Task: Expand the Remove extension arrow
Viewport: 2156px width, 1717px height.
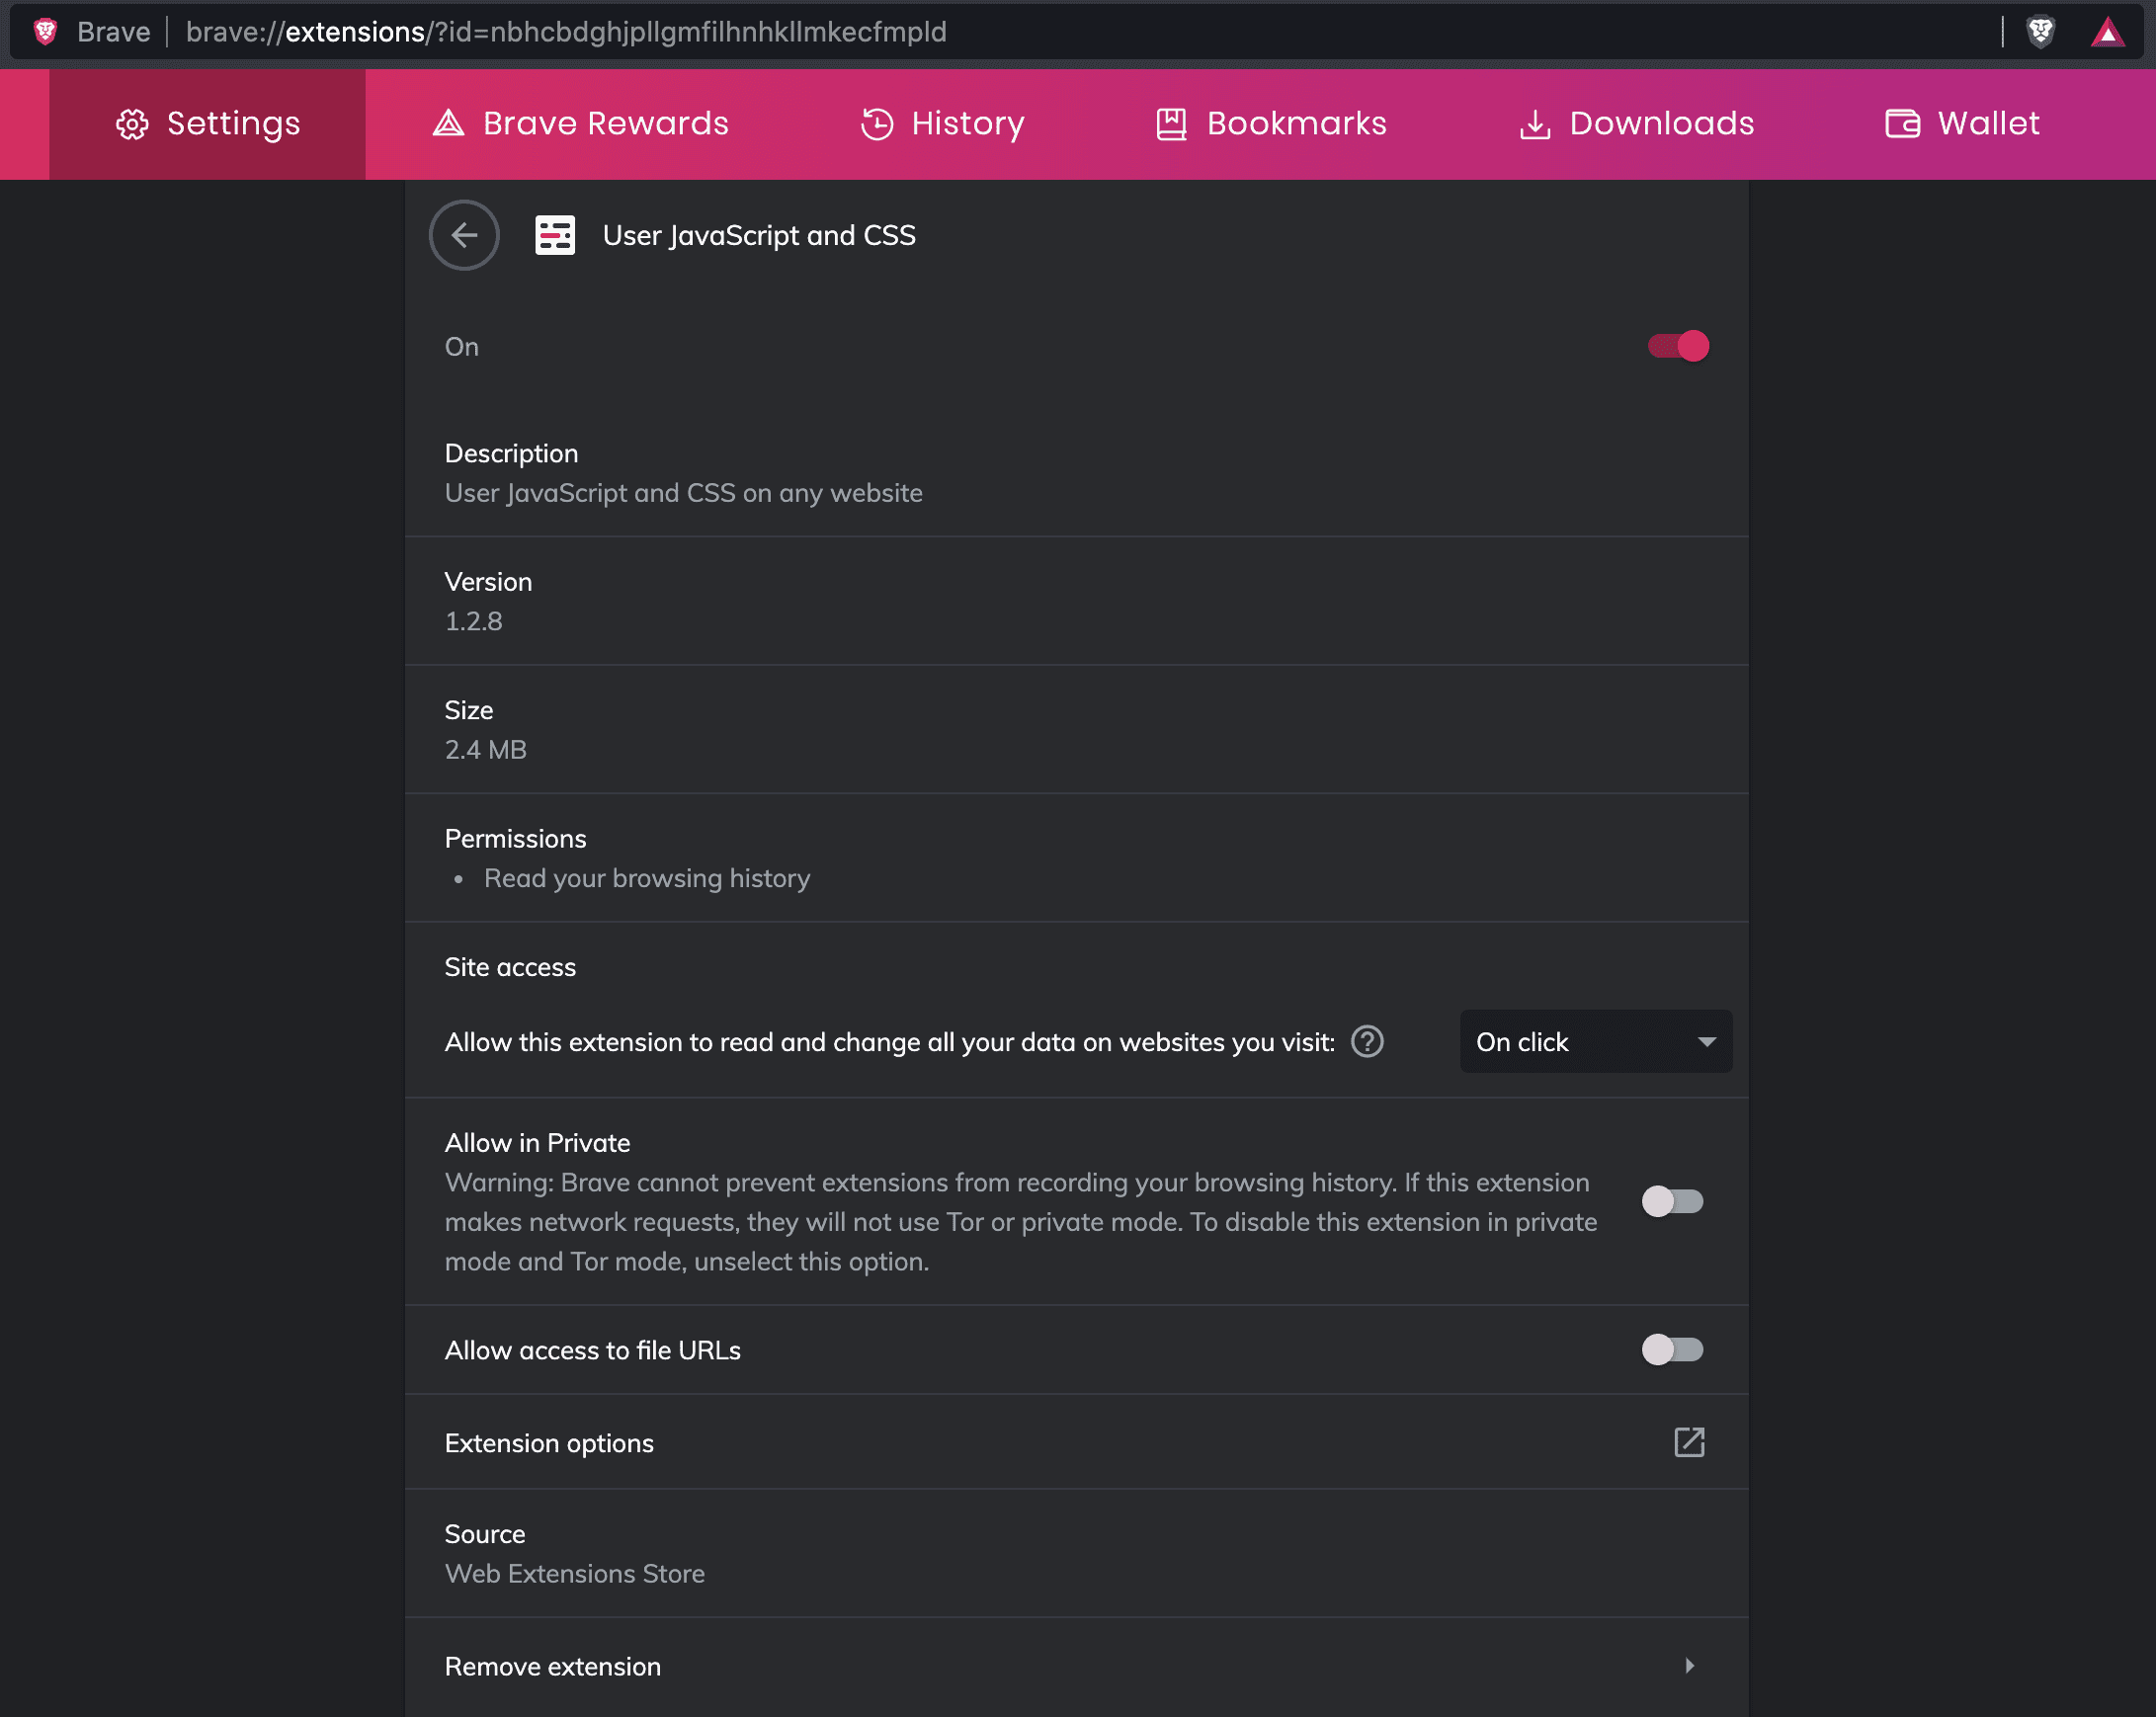Action: pyautogui.click(x=1689, y=1666)
